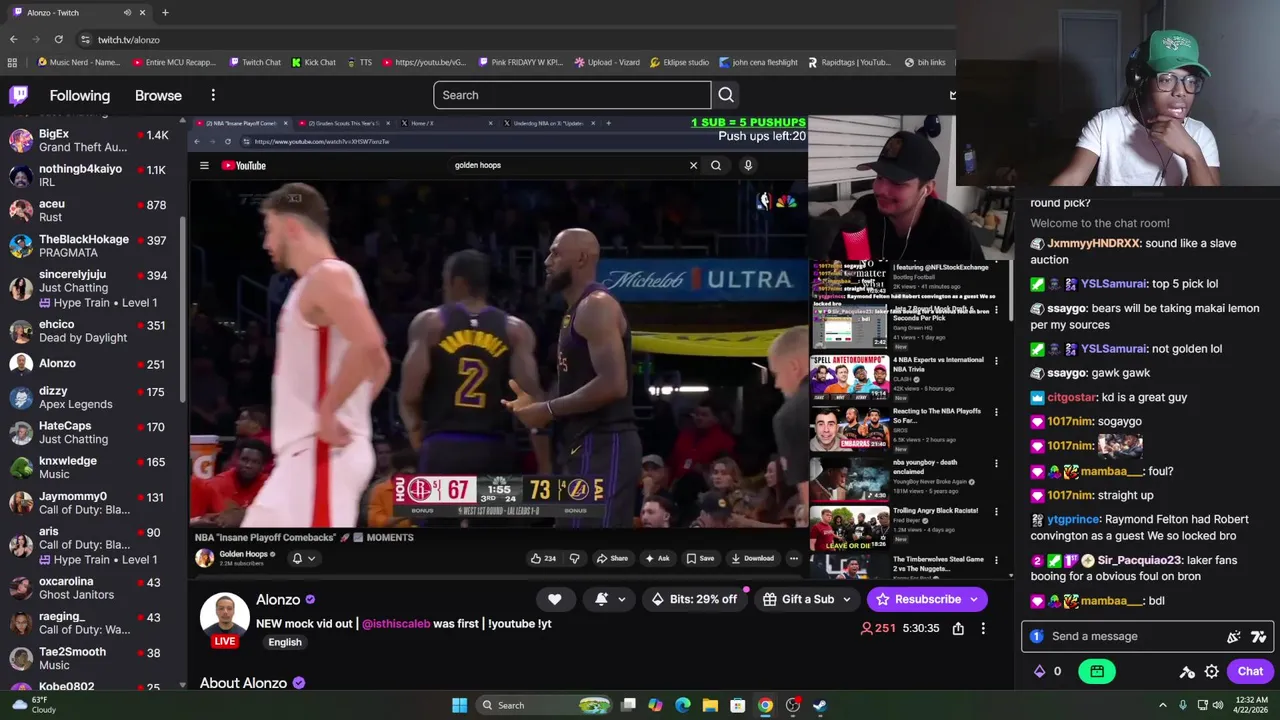
Task: Open the Browse page
Action: (x=158, y=96)
